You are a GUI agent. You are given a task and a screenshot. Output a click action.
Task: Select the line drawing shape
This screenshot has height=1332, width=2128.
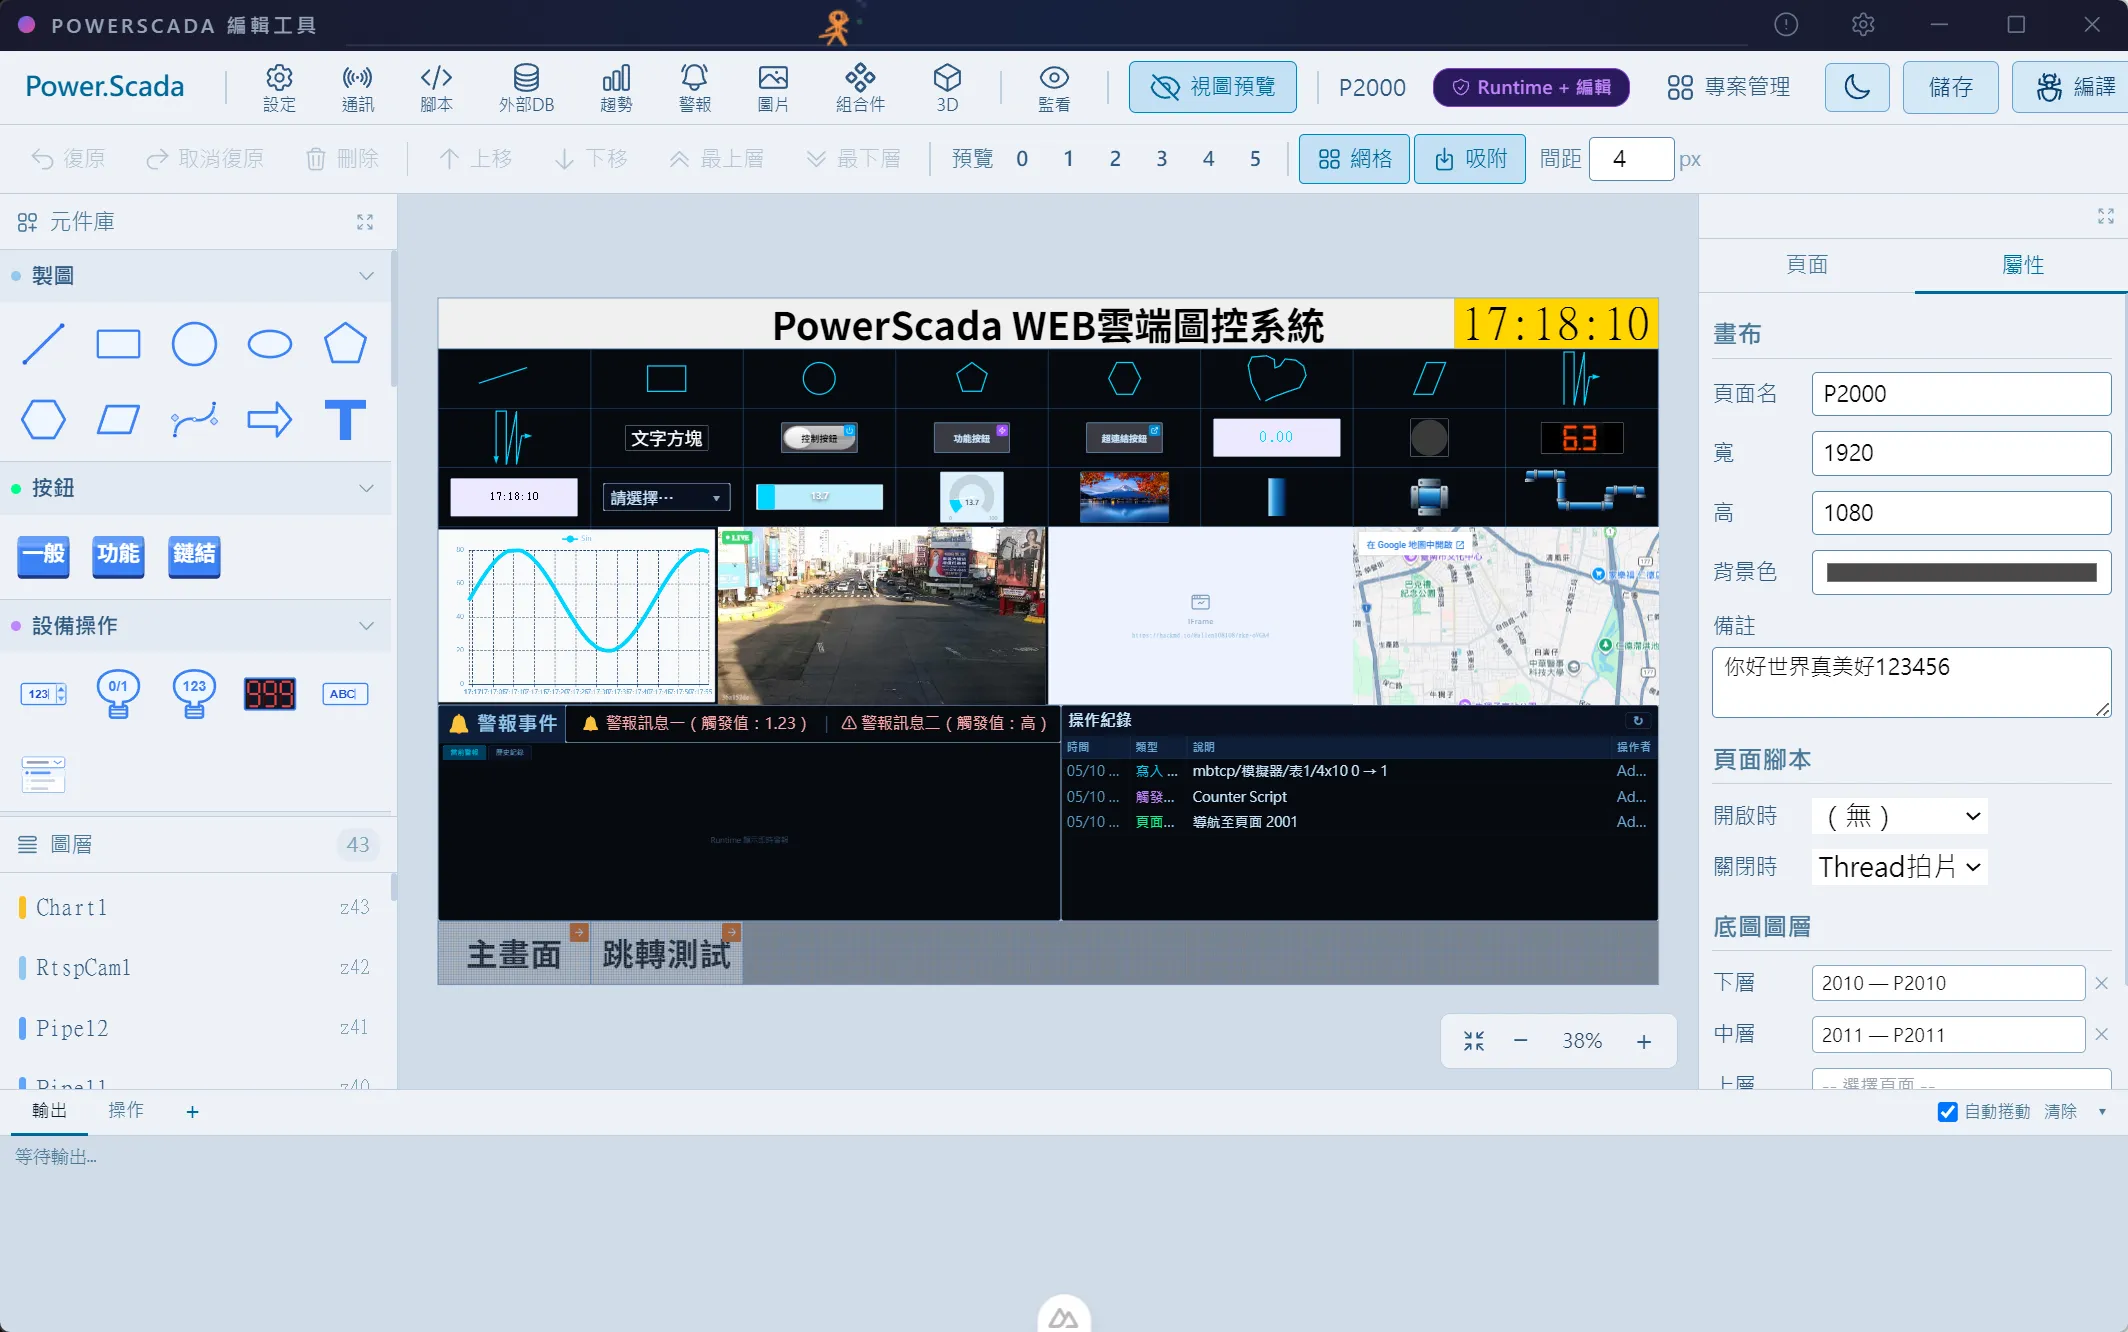pyautogui.click(x=43, y=344)
